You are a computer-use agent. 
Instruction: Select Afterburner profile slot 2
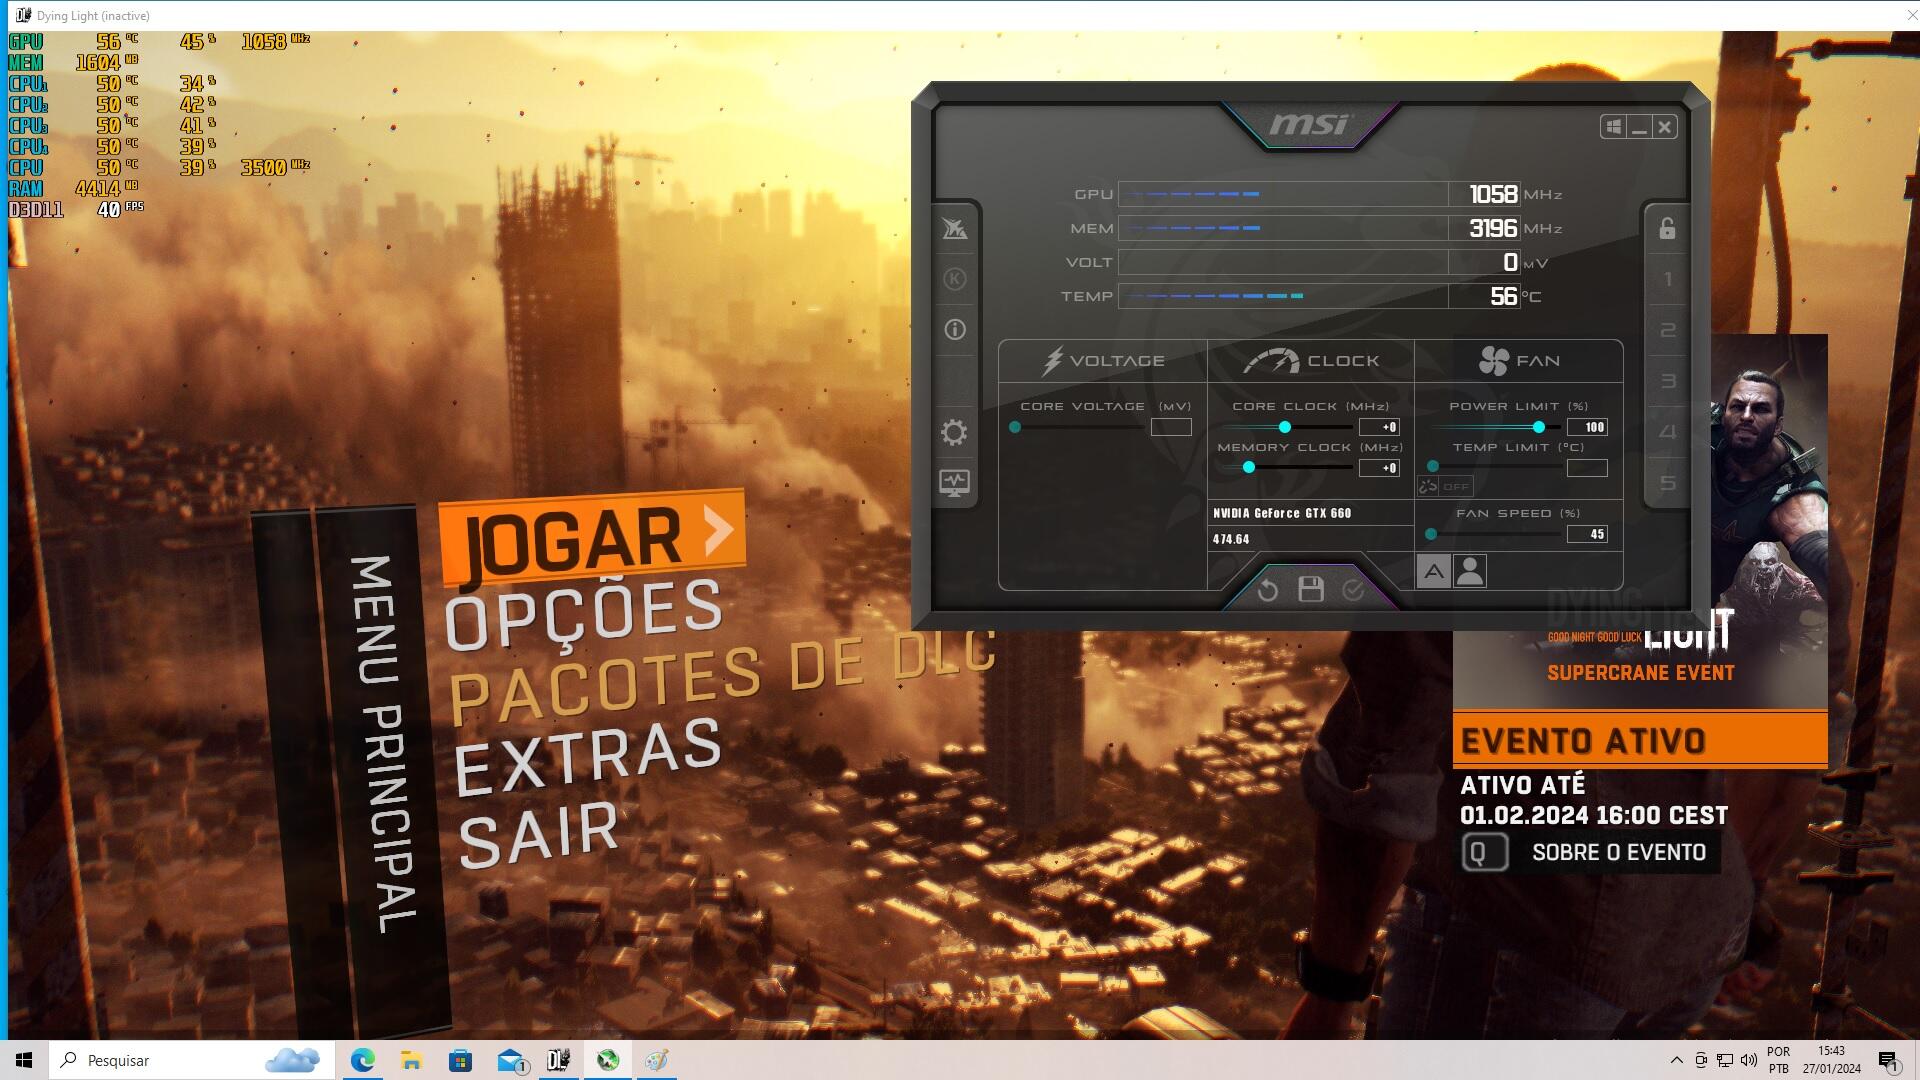point(1667,330)
